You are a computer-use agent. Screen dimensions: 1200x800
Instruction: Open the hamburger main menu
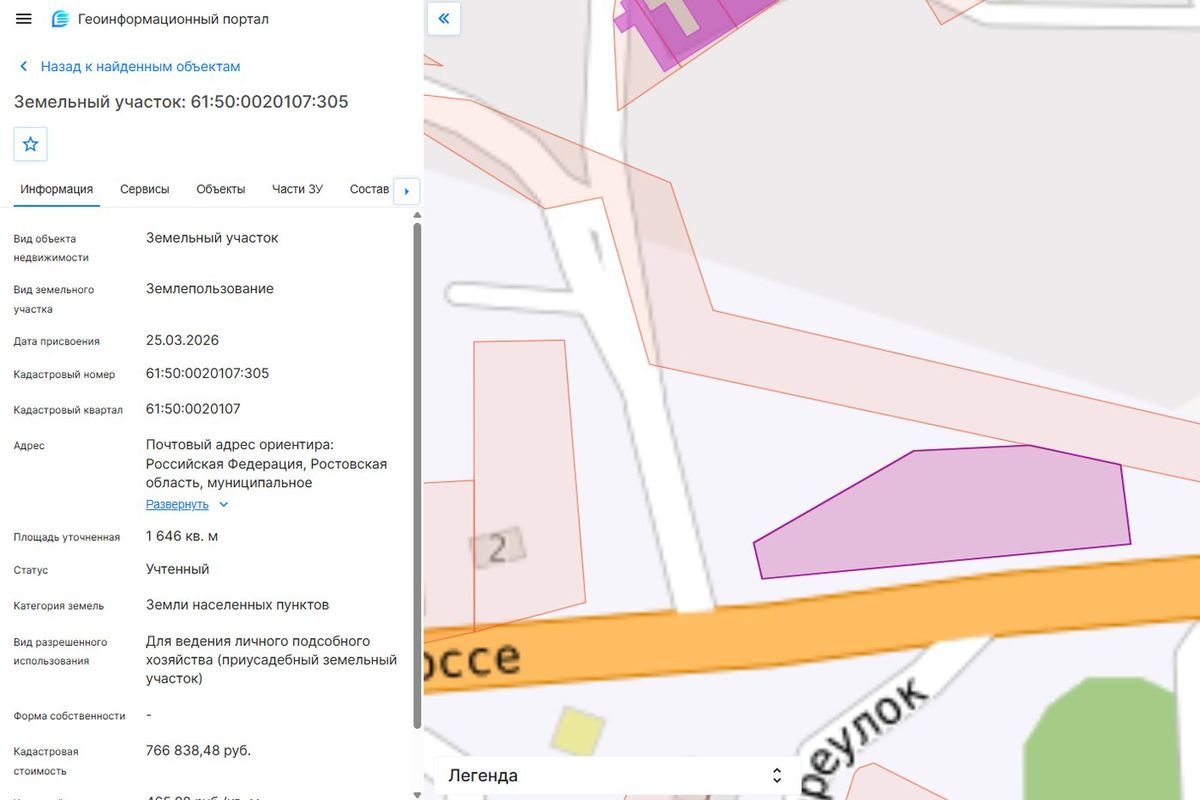coord(24,19)
